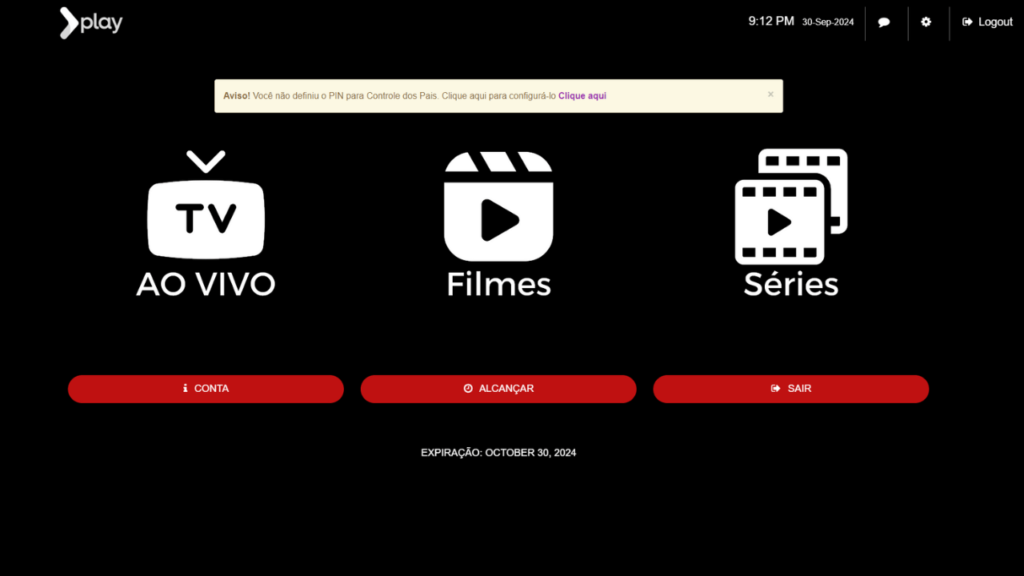Open the settings gear icon
The image size is (1024, 576).
click(926, 22)
